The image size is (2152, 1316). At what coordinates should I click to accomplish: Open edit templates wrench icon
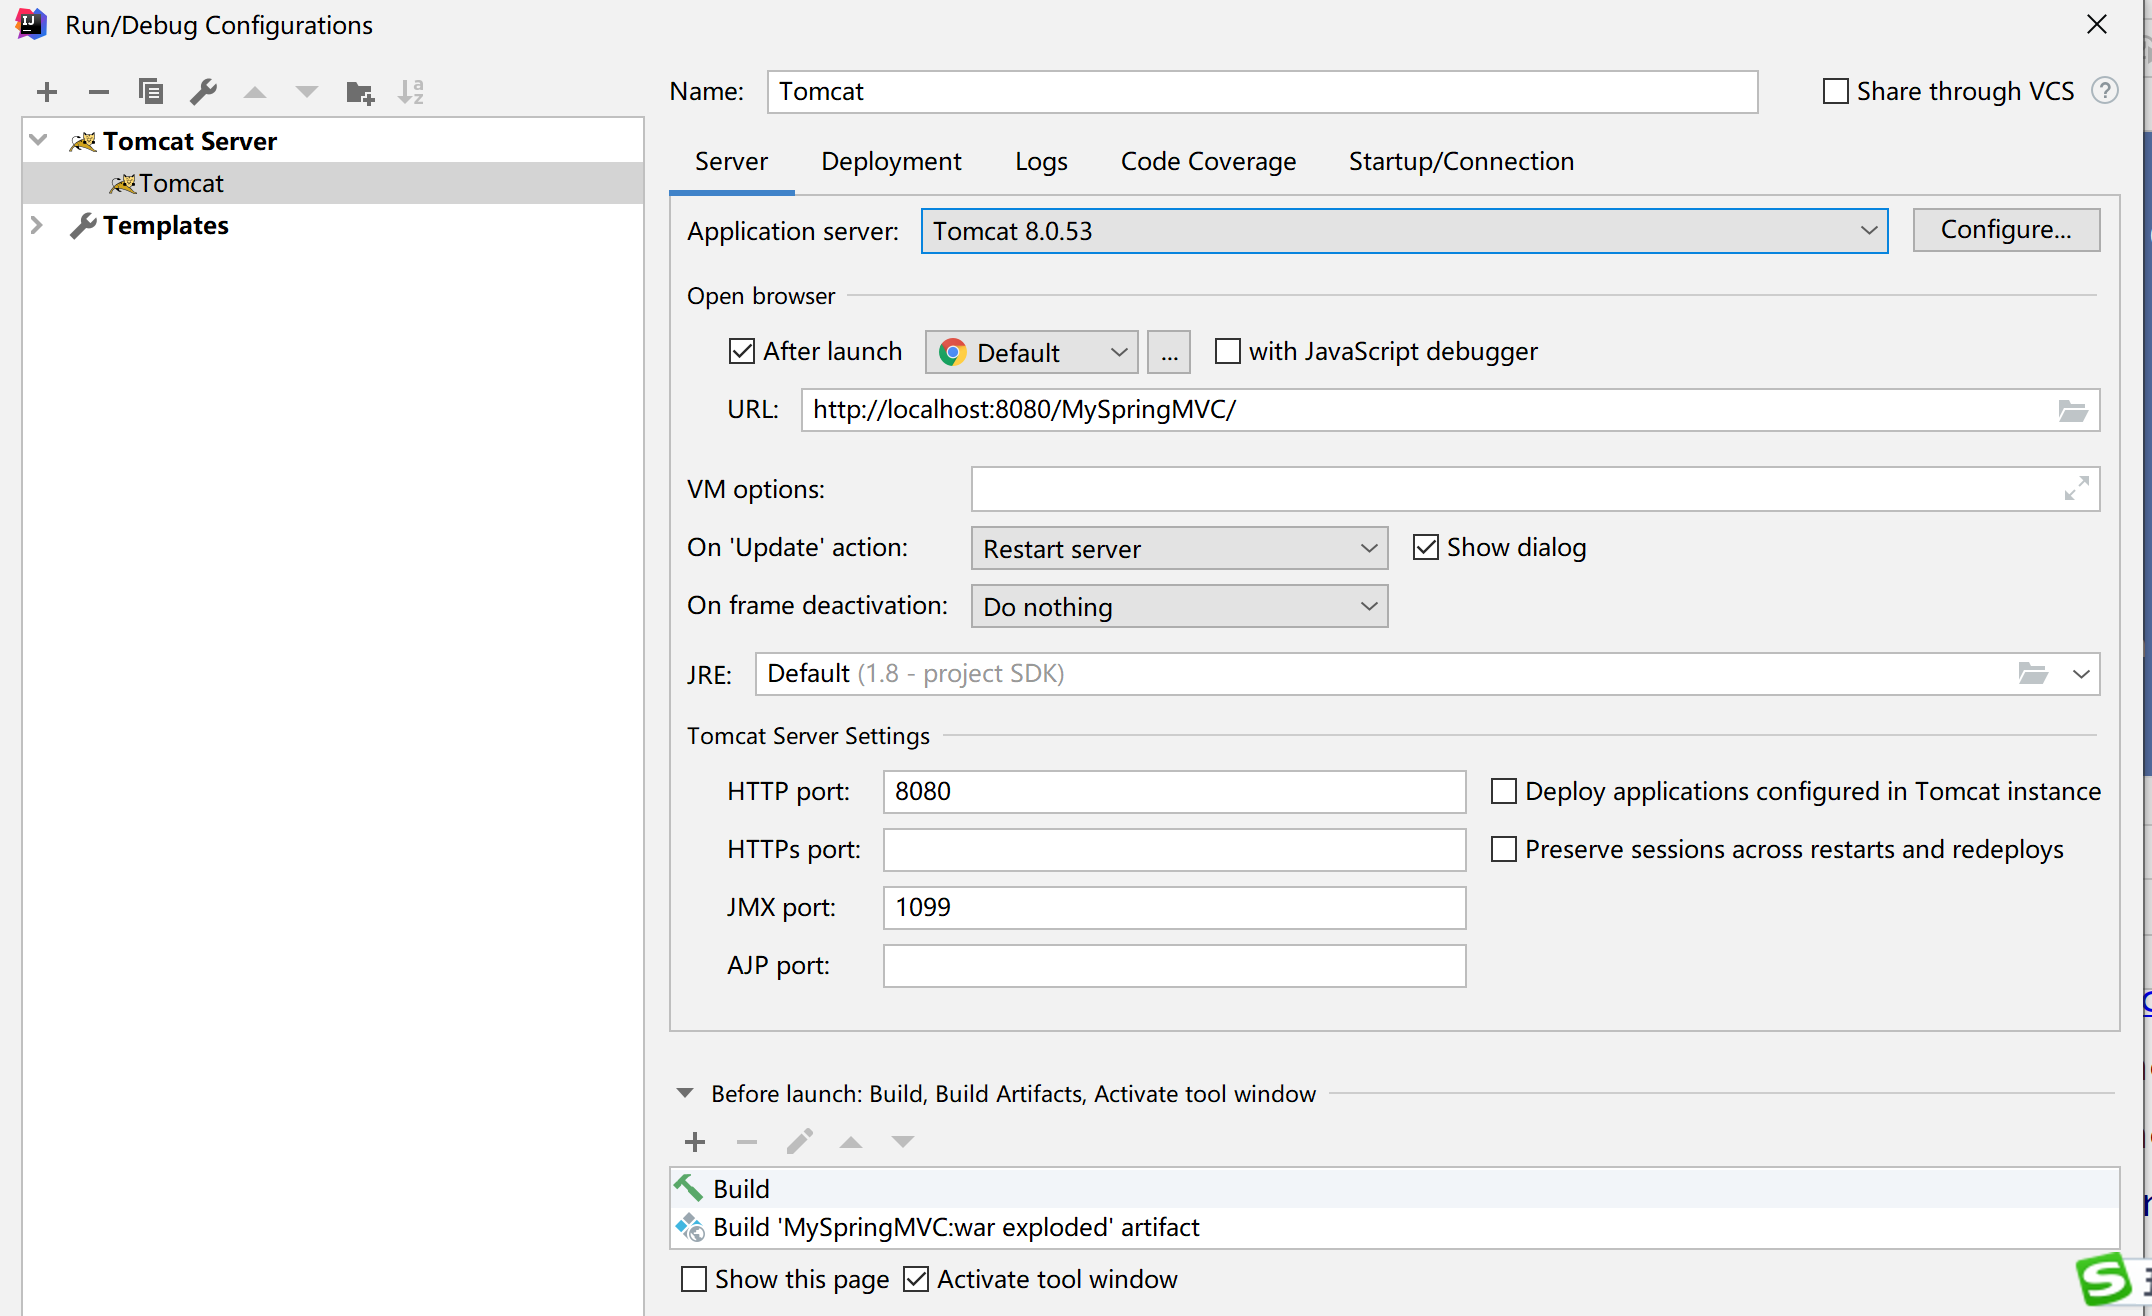pos(204,92)
